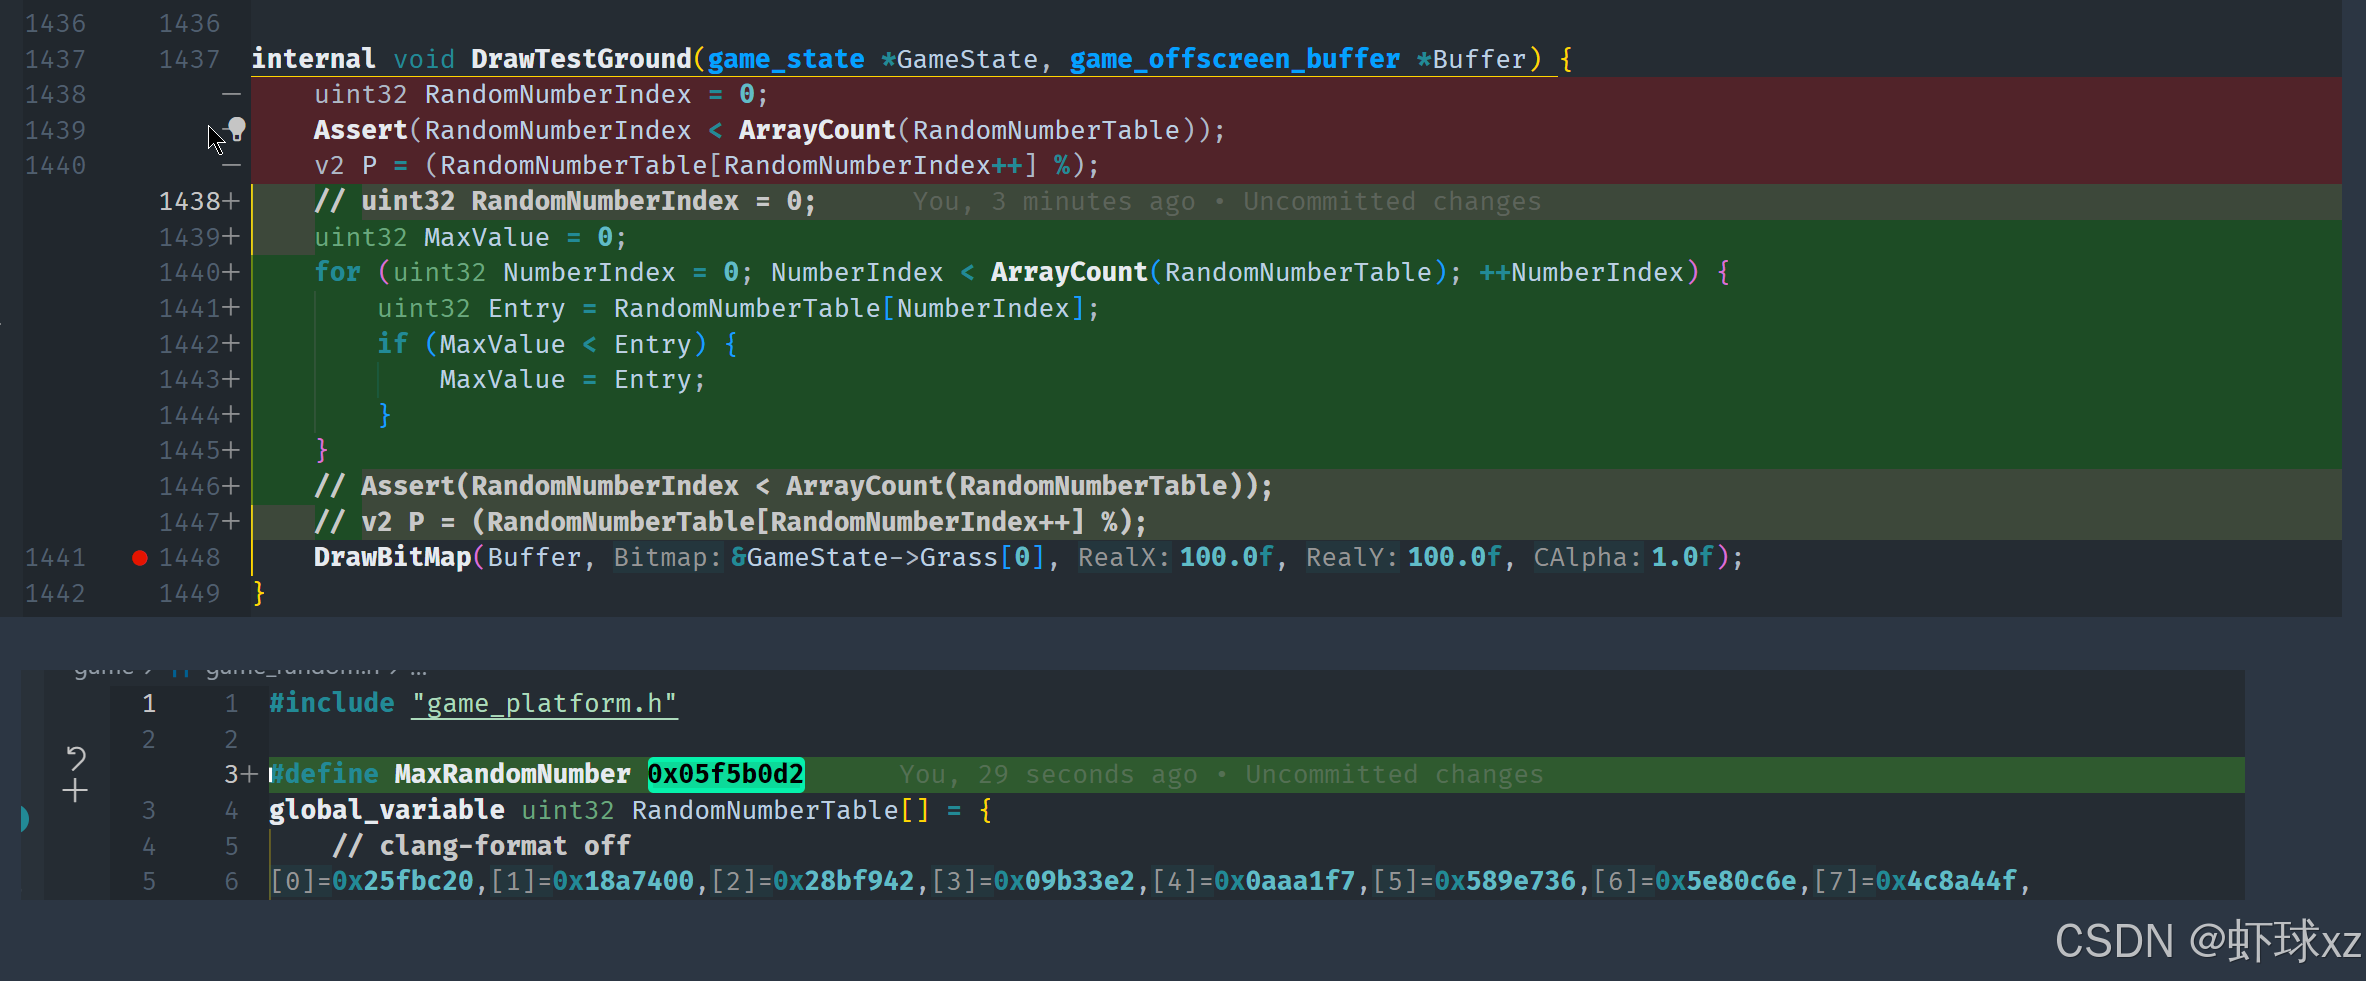The image size is (2366, 981).
Task: Click the highlighted 0x05f5b0d2 value
Action: tap(725, 774)
